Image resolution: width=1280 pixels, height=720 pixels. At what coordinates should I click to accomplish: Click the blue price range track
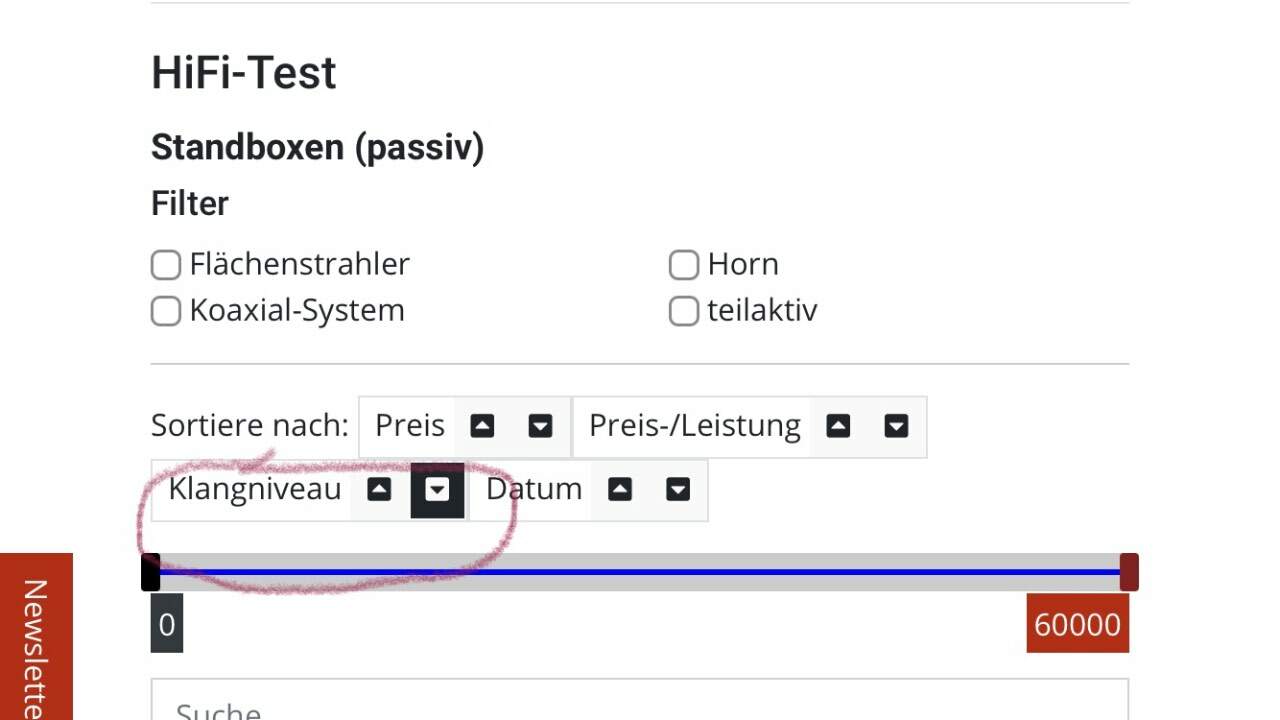(x=640, y=572)
